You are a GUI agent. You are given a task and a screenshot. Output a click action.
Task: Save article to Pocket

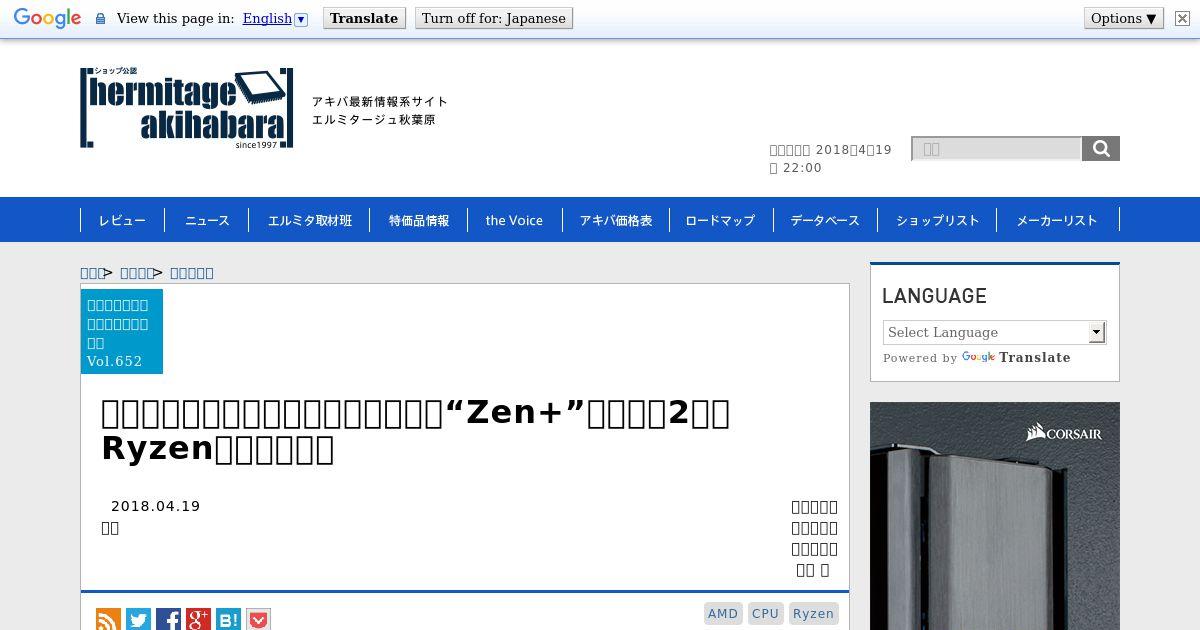[258, 620]
